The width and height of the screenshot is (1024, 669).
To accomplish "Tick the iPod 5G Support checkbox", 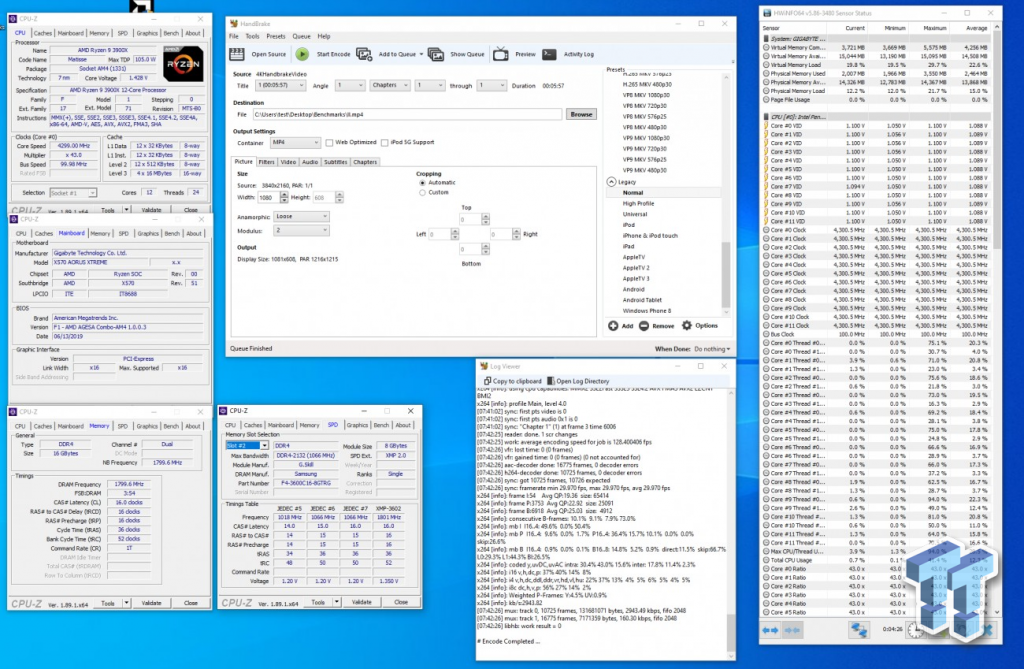I will [x=385, y=143].
